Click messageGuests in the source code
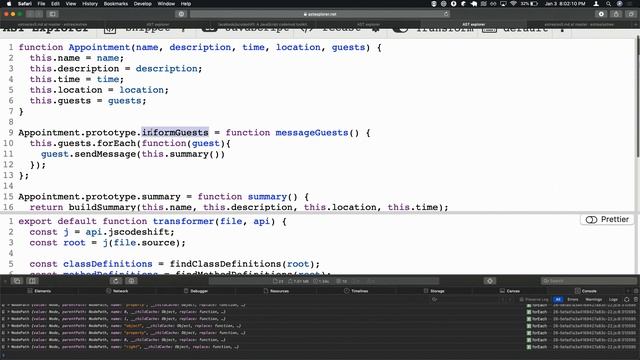This screenshot has width=640, height=360. (312, 133)
